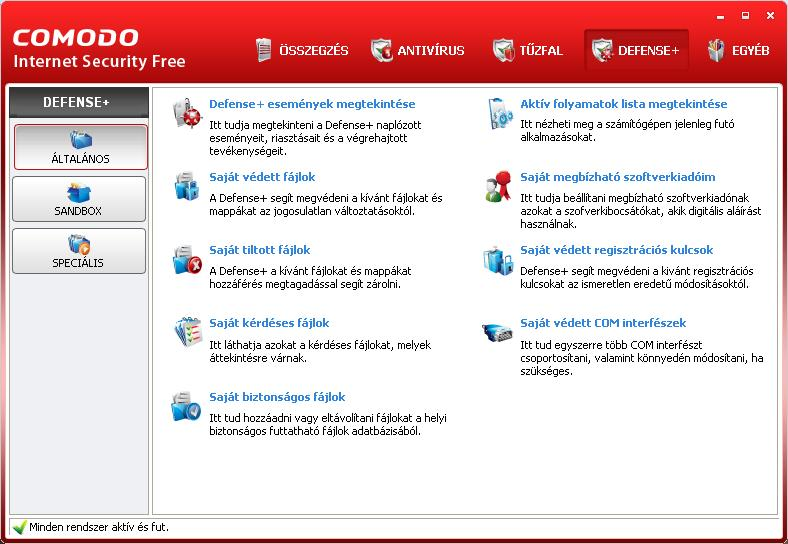This screenshot has height=544, width=788.
Task: Click the Antivírus shield icon
Action: point(381,50)
